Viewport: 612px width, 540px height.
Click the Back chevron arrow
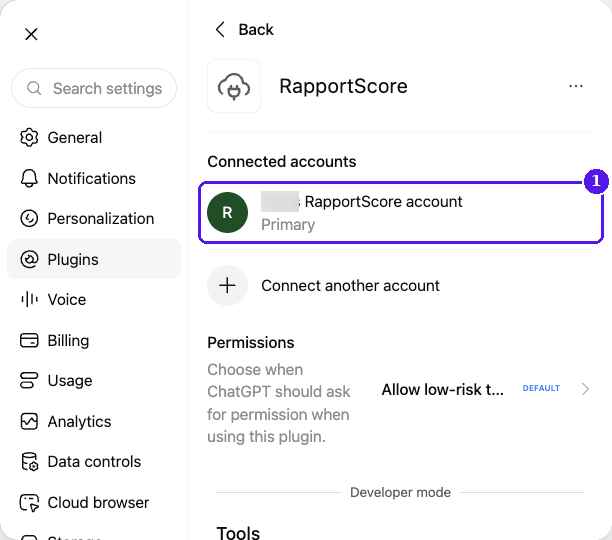point(221,29)
